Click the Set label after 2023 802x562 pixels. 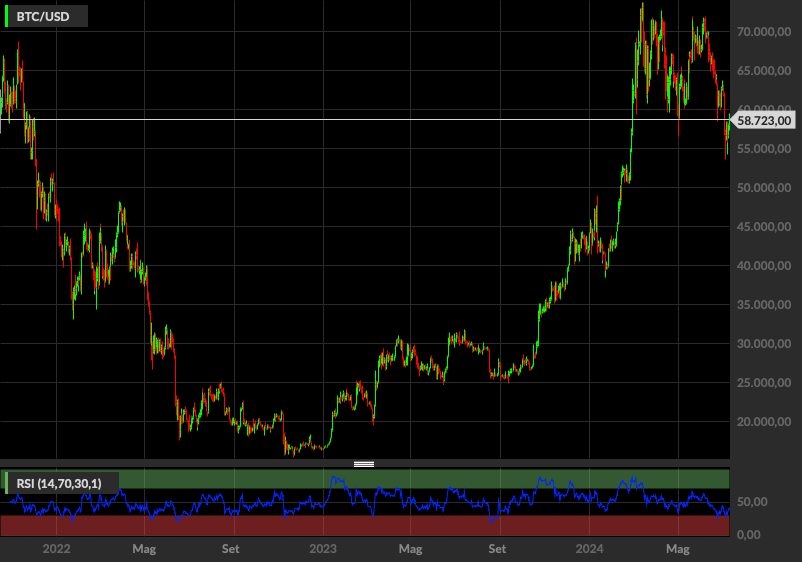tap(497, 549)
